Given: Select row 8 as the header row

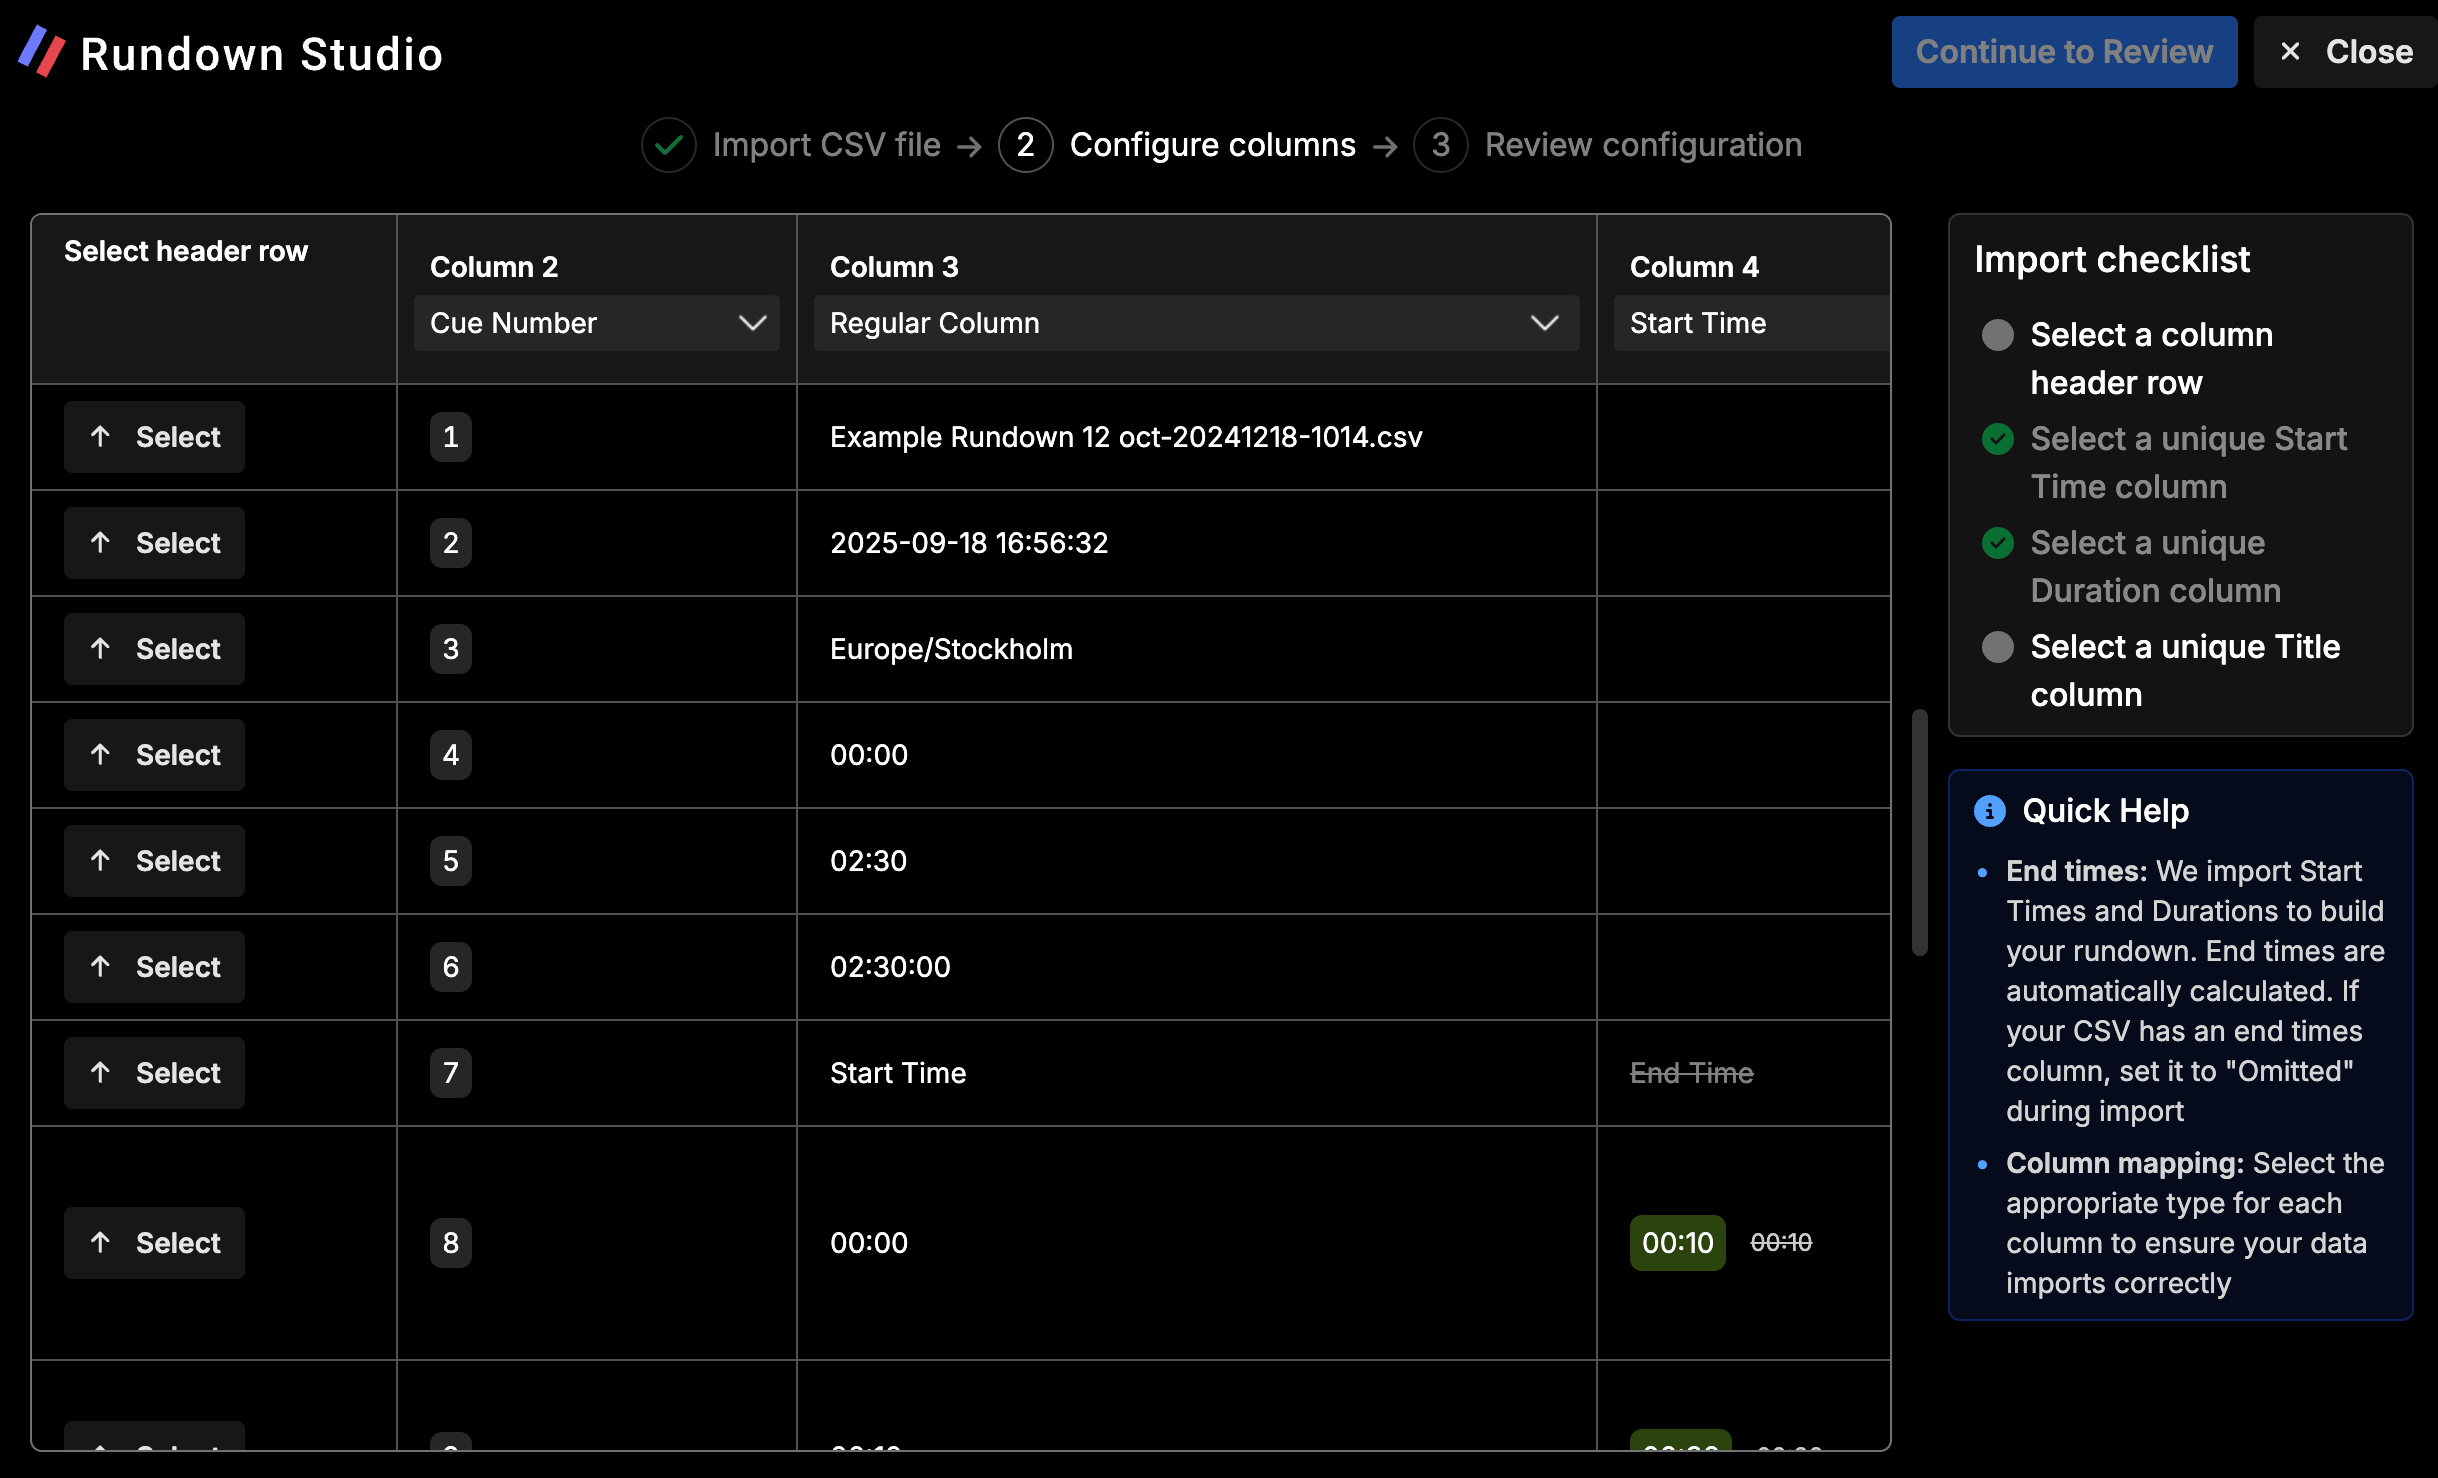Looking at the screenshot, I should [x=154, y=1243].
